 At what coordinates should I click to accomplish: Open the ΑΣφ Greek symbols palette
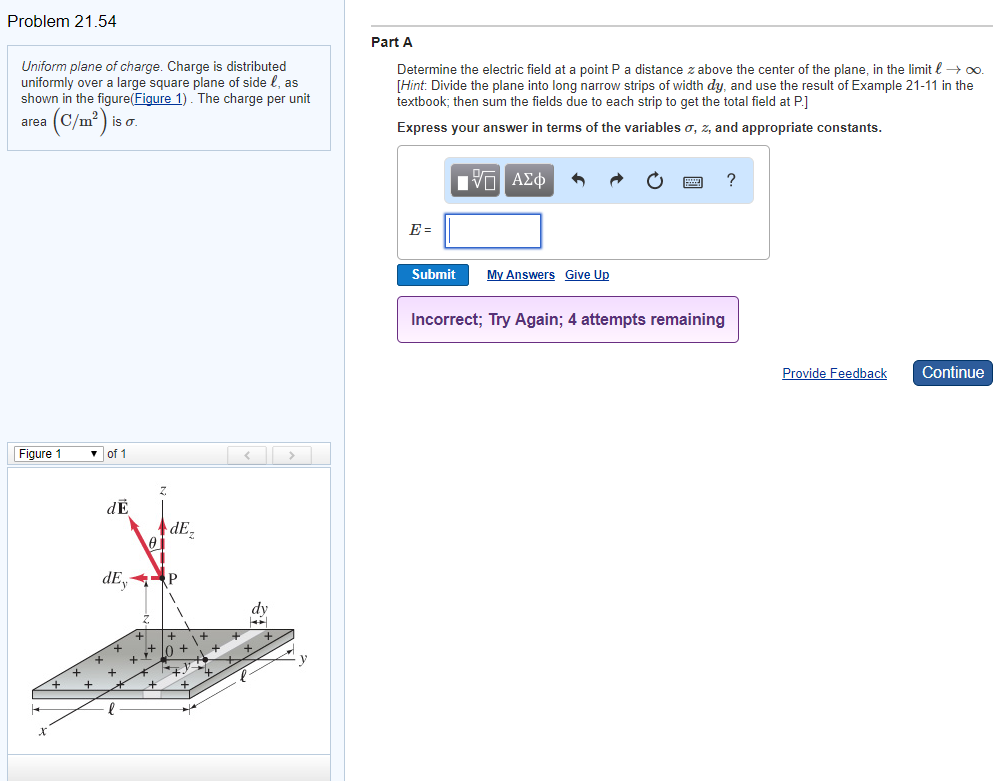click(x=528, y=180)
